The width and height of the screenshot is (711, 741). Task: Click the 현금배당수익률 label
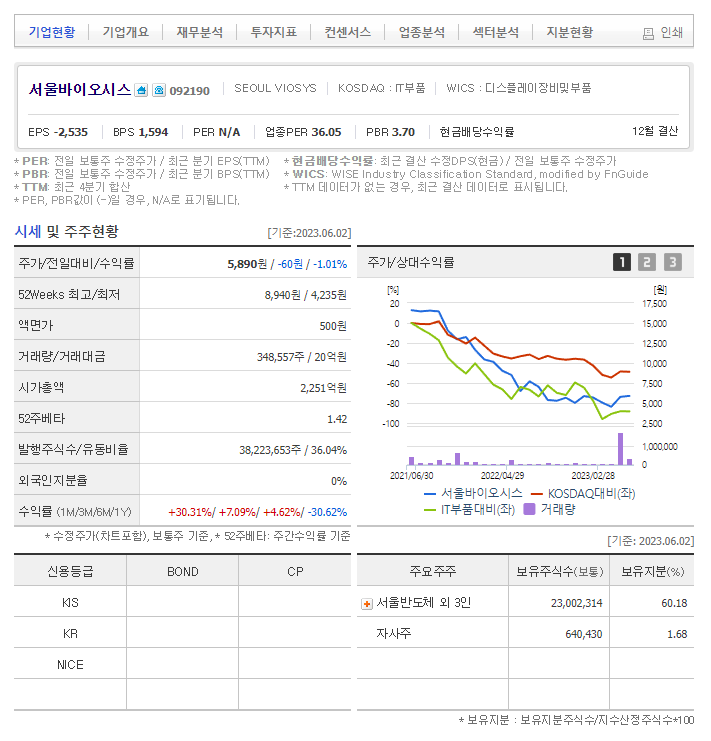477,132
